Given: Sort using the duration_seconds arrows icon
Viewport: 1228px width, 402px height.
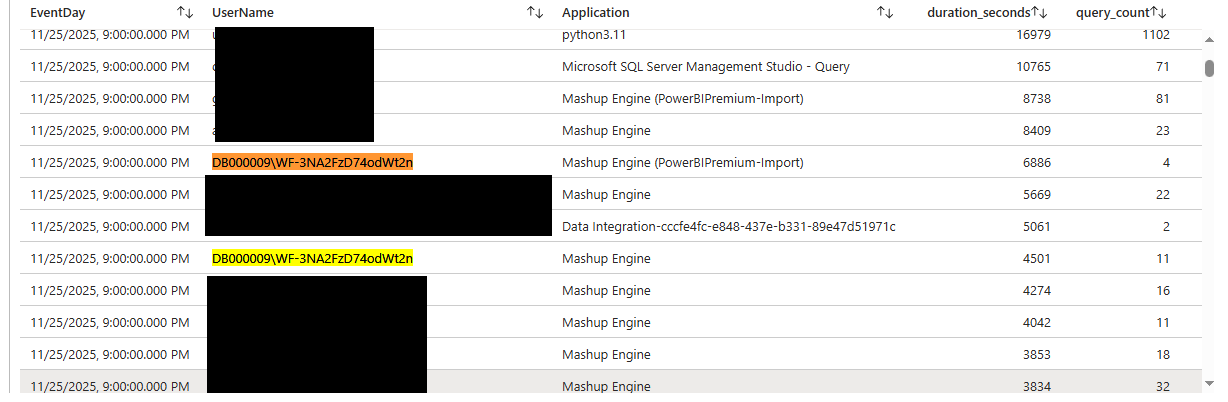Looking at the screenshot, I should click(1039, 13).
